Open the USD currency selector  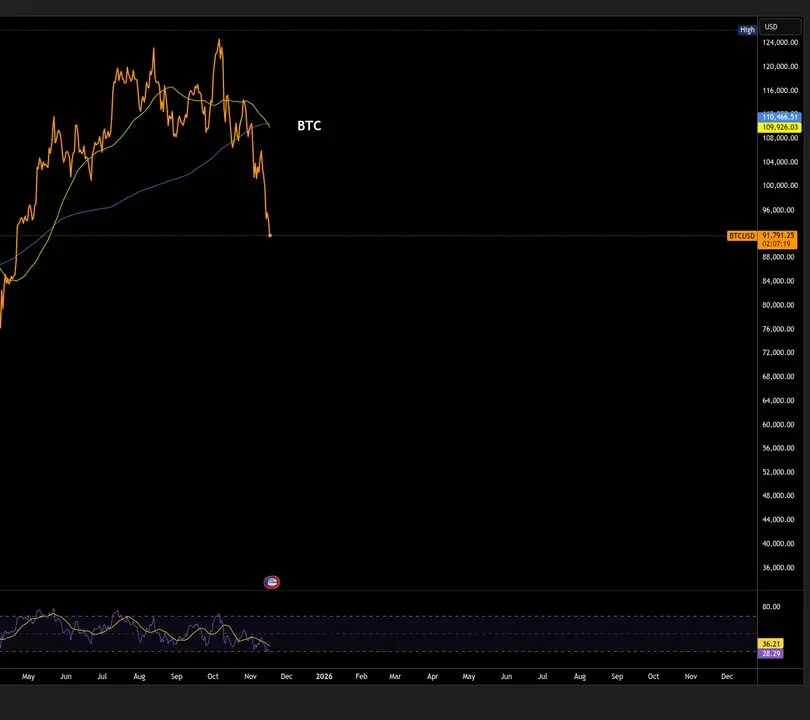[x=780, y=27]
